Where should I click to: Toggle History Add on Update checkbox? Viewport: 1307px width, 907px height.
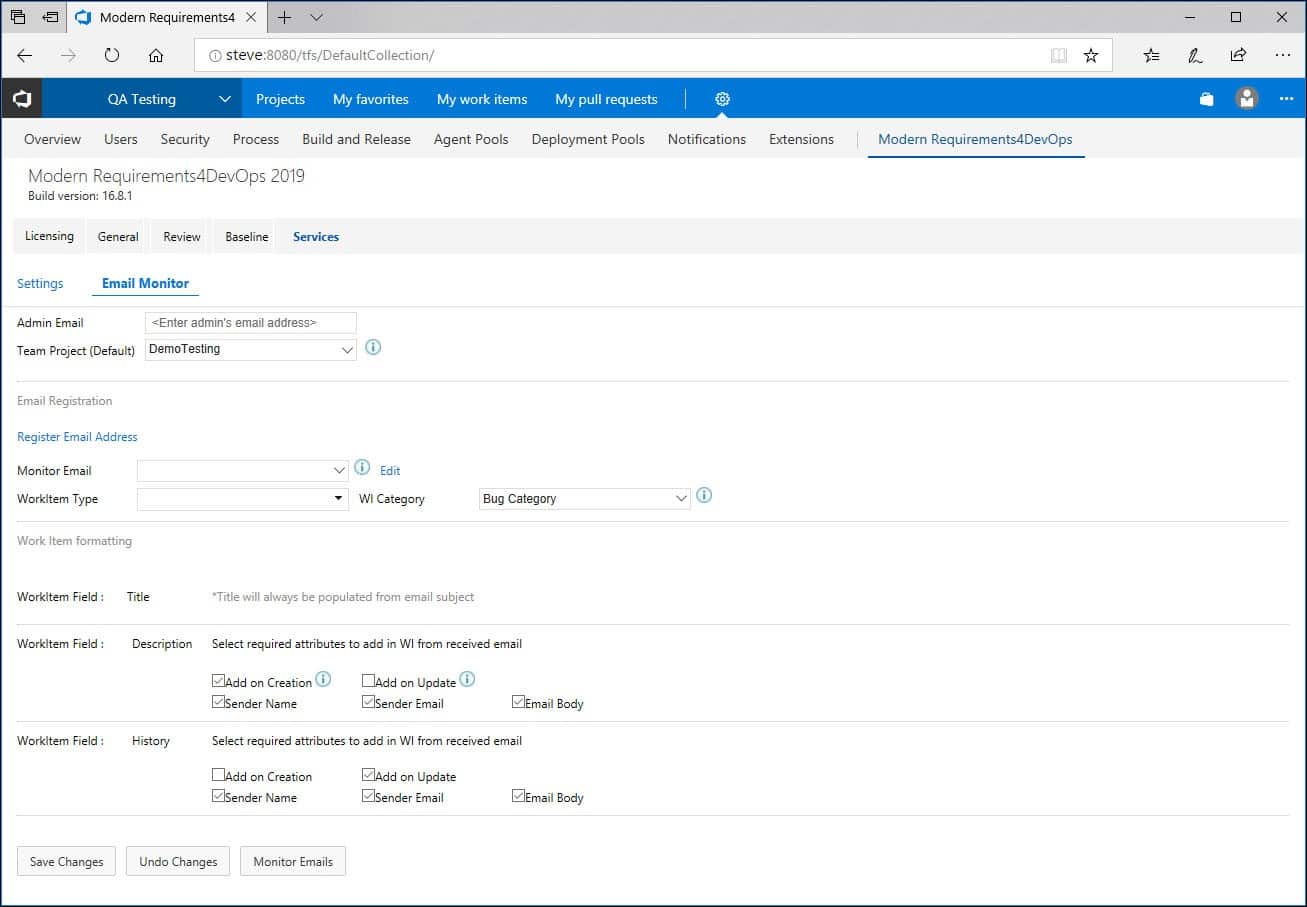pyautogui.click(x=368, y=775)
